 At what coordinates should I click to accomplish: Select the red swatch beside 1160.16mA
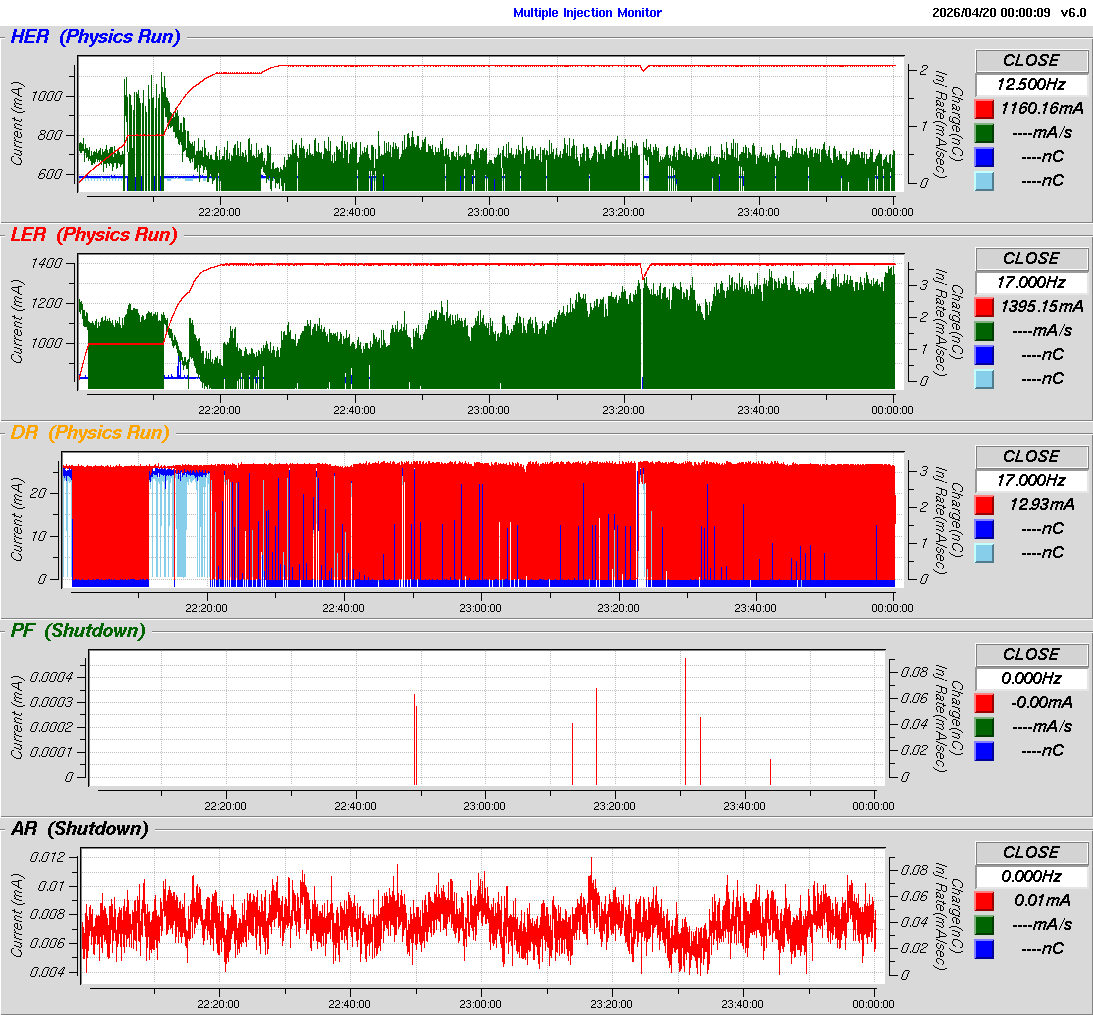point(984,109)
